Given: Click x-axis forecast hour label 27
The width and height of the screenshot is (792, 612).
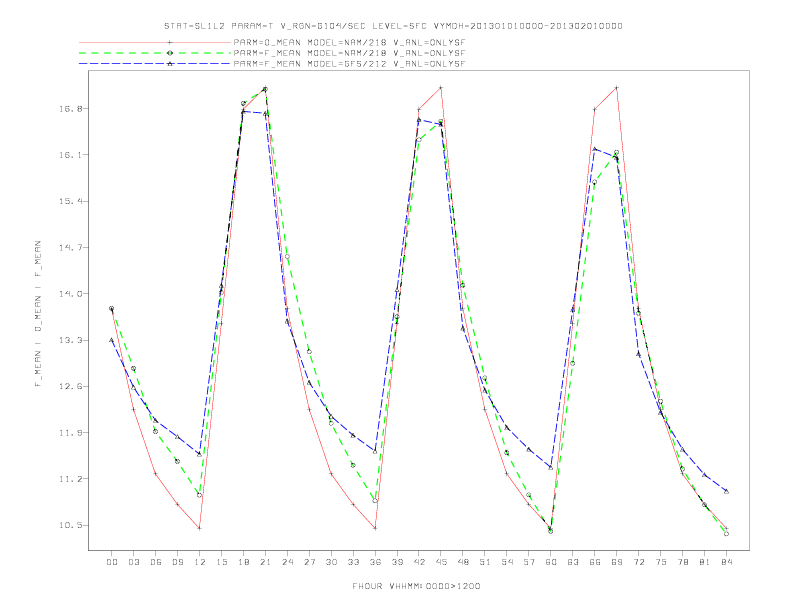Looking at the screenshot, I should point(309,562).
